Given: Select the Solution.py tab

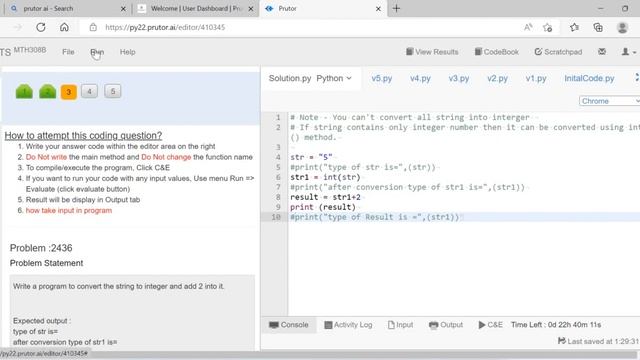Looking at the screenshot, I should (290, 78).
